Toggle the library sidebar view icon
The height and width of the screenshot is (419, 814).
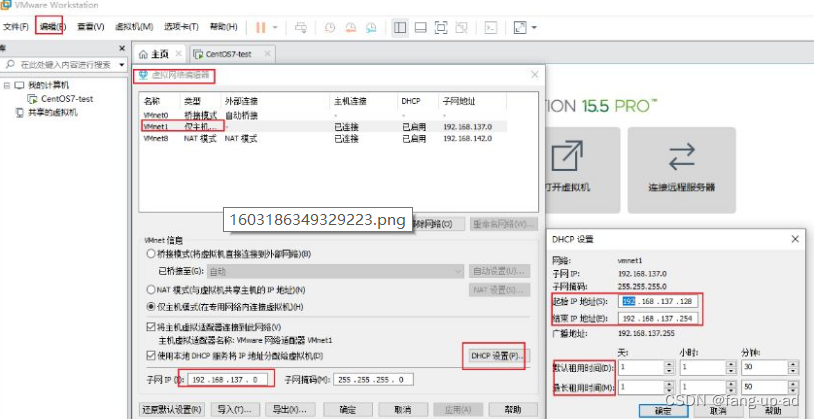click(x=400, y=28)
